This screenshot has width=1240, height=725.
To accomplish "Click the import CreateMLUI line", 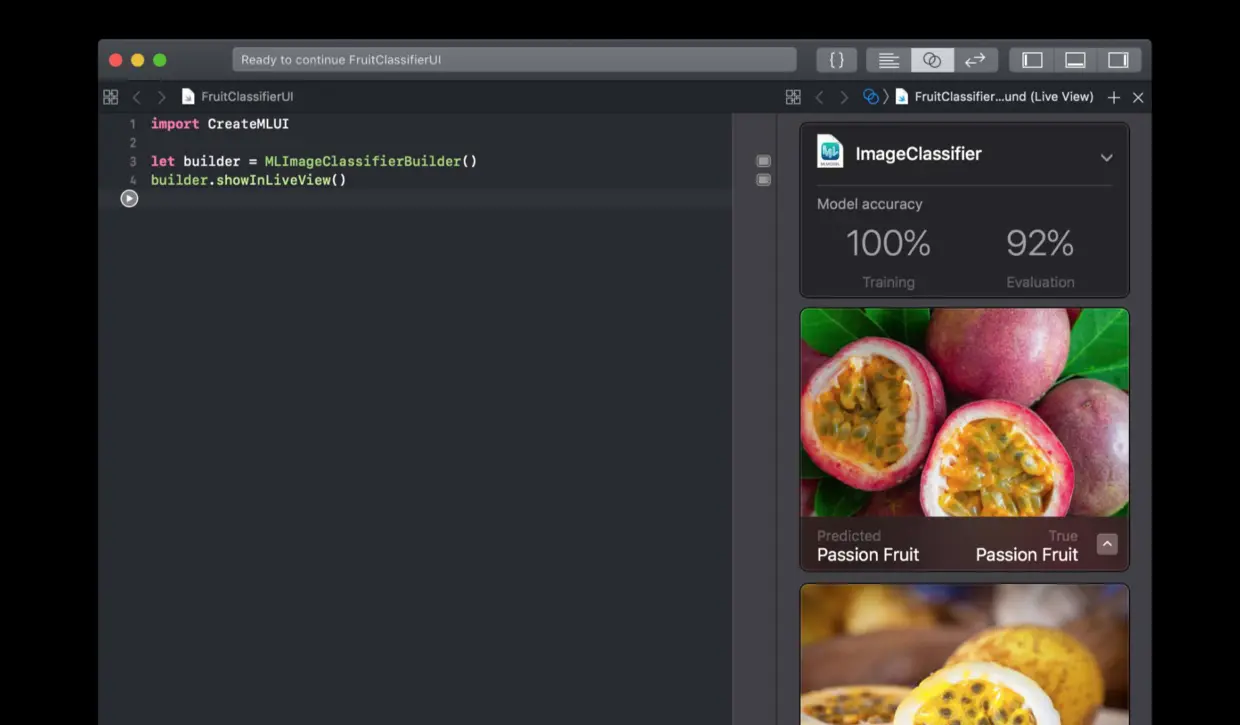I will pyautogui.click(x=220, y=124).
